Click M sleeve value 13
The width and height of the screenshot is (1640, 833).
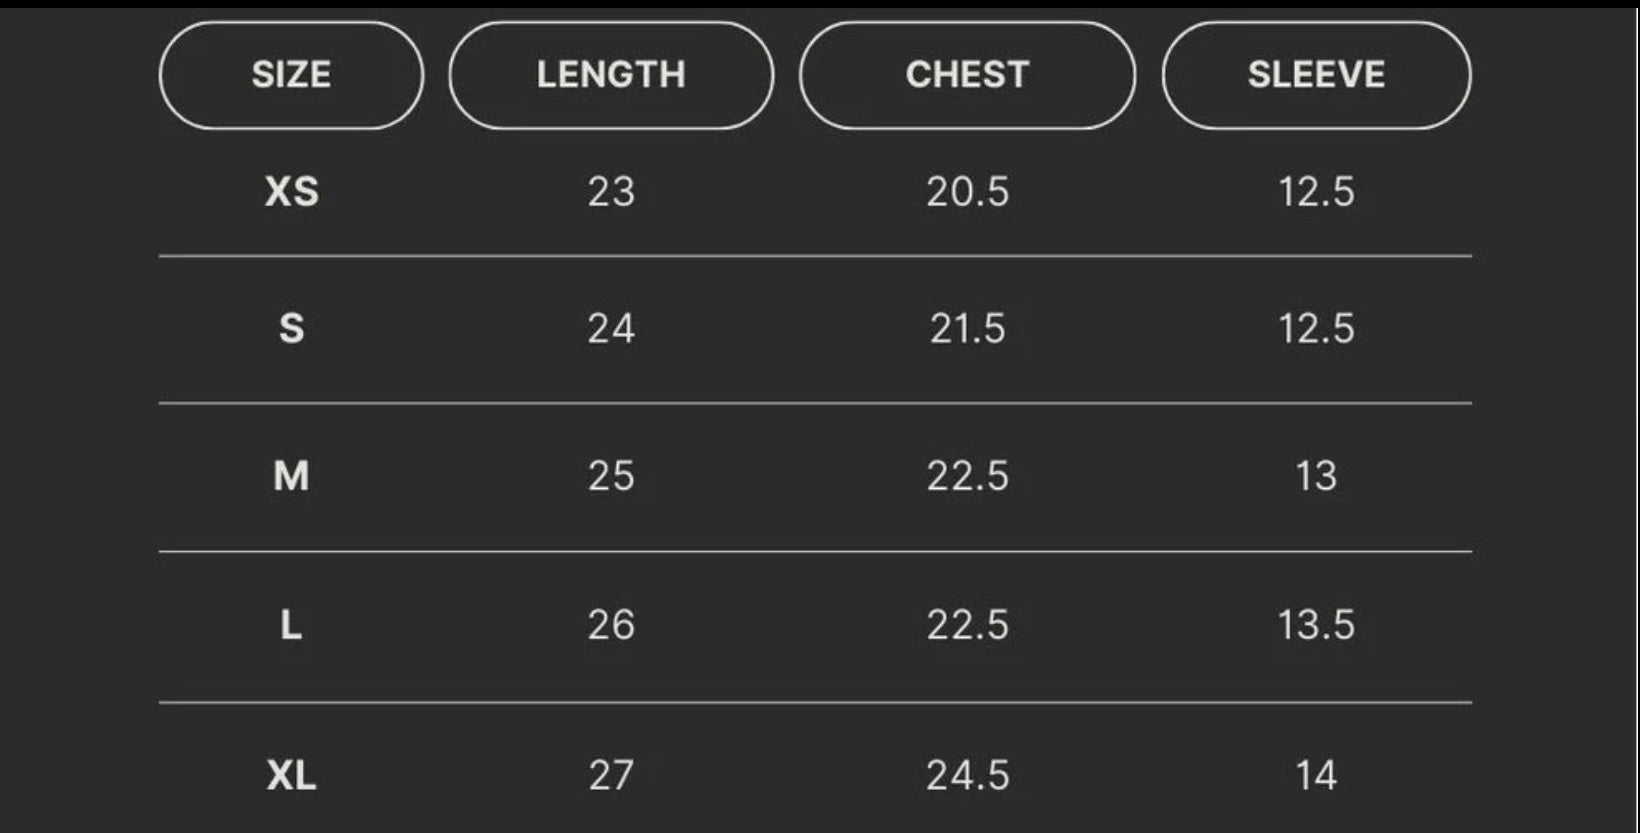(x=1316, y=476)
